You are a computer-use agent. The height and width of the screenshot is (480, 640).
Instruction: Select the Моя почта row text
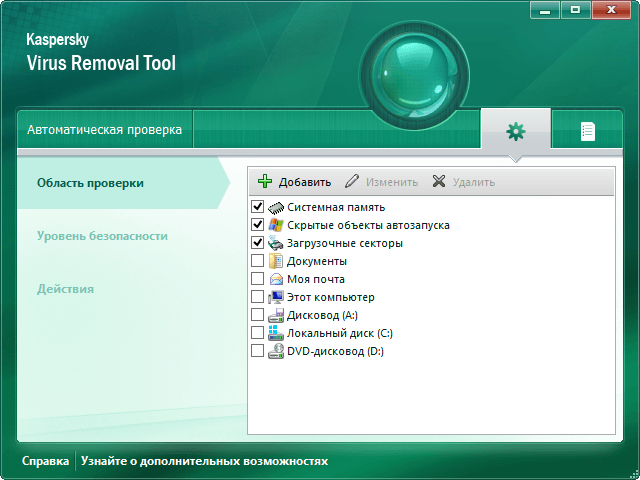(316, 279)
